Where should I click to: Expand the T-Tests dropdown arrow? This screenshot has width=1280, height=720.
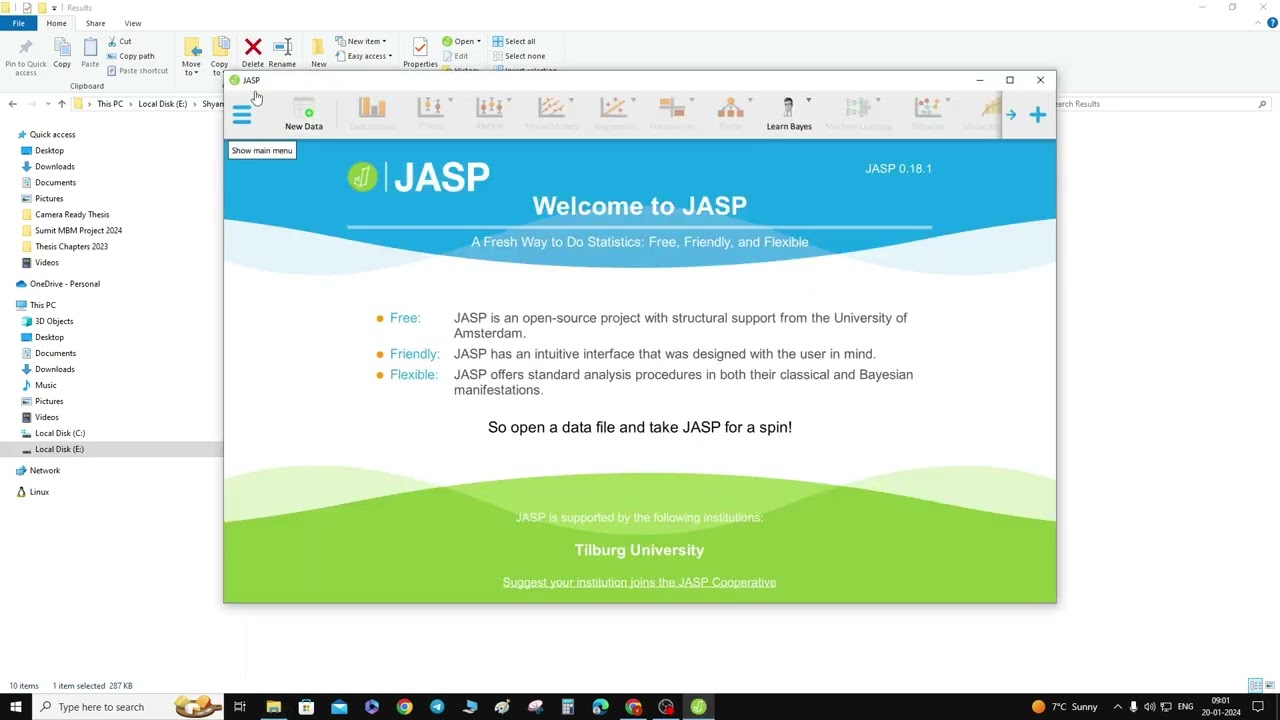450,101
